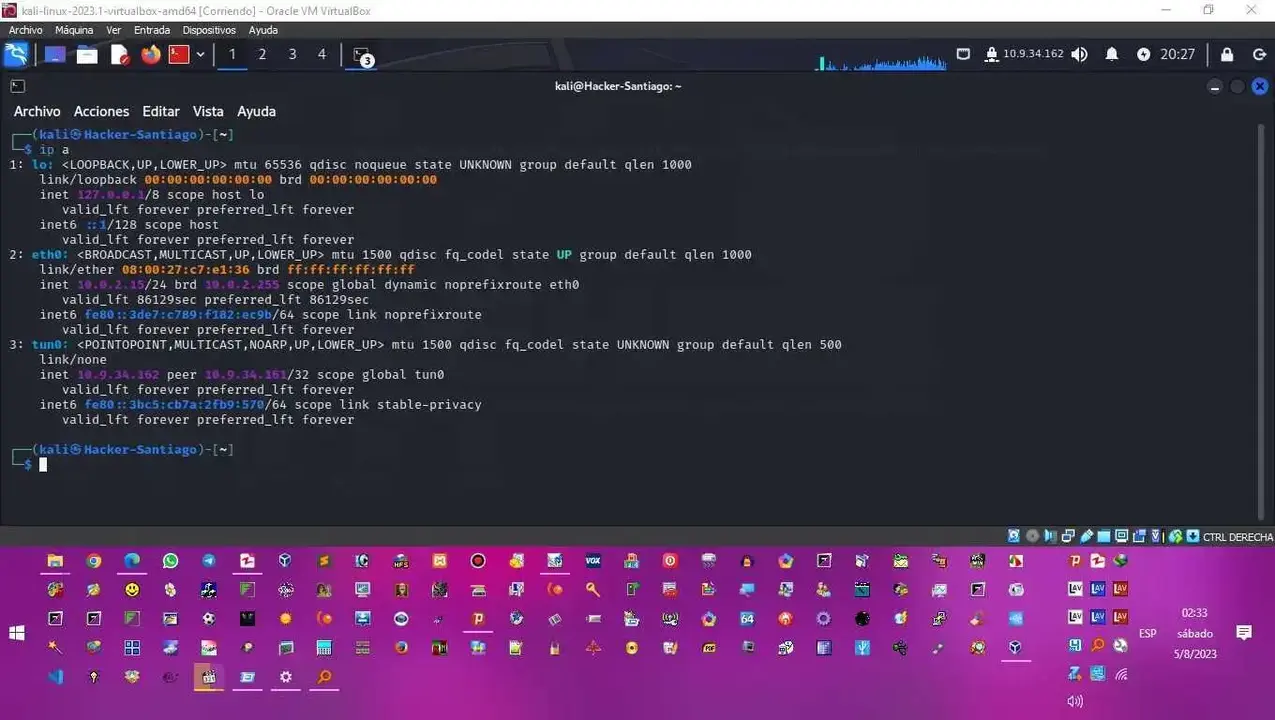Open the VirtualBox Entrada menu
Screen dimensions: 1275x720
tap(152, 30)
